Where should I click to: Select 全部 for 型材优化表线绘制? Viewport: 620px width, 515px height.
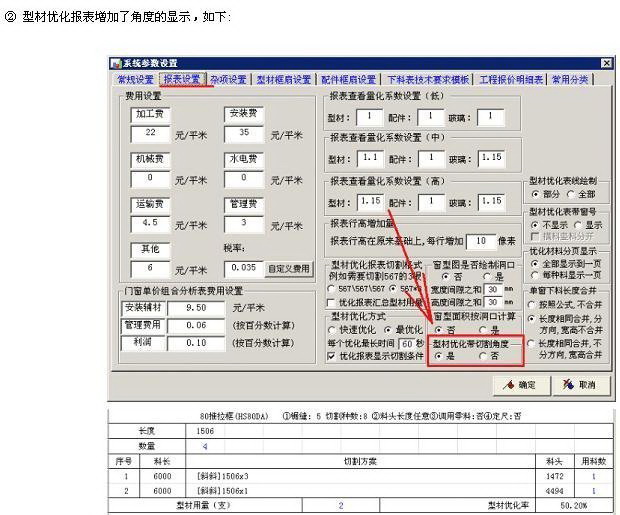tap(570, 194)
